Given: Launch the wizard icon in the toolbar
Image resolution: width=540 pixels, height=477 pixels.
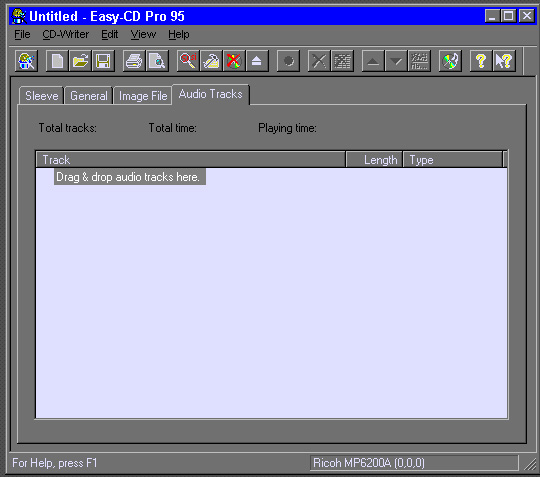Looking at the screenshot, I should pos(27,61).
